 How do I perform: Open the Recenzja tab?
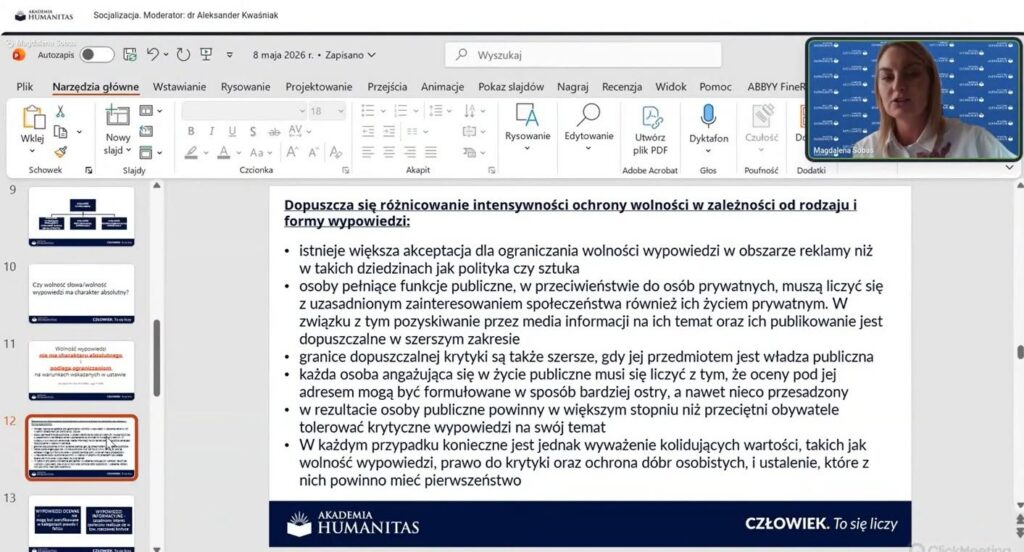point(622,87)
